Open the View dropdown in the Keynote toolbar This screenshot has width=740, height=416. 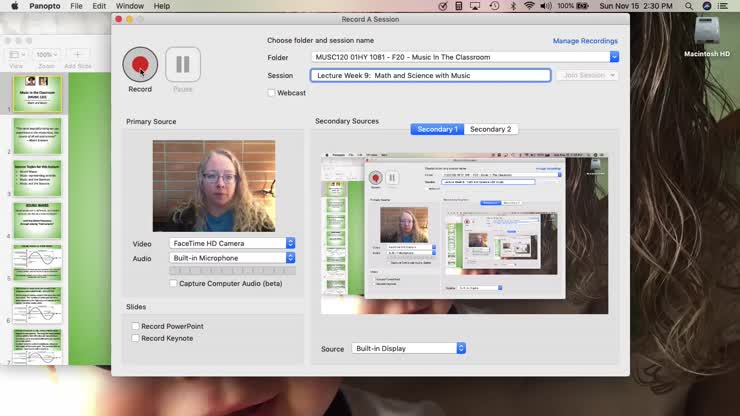click(17, 55)
